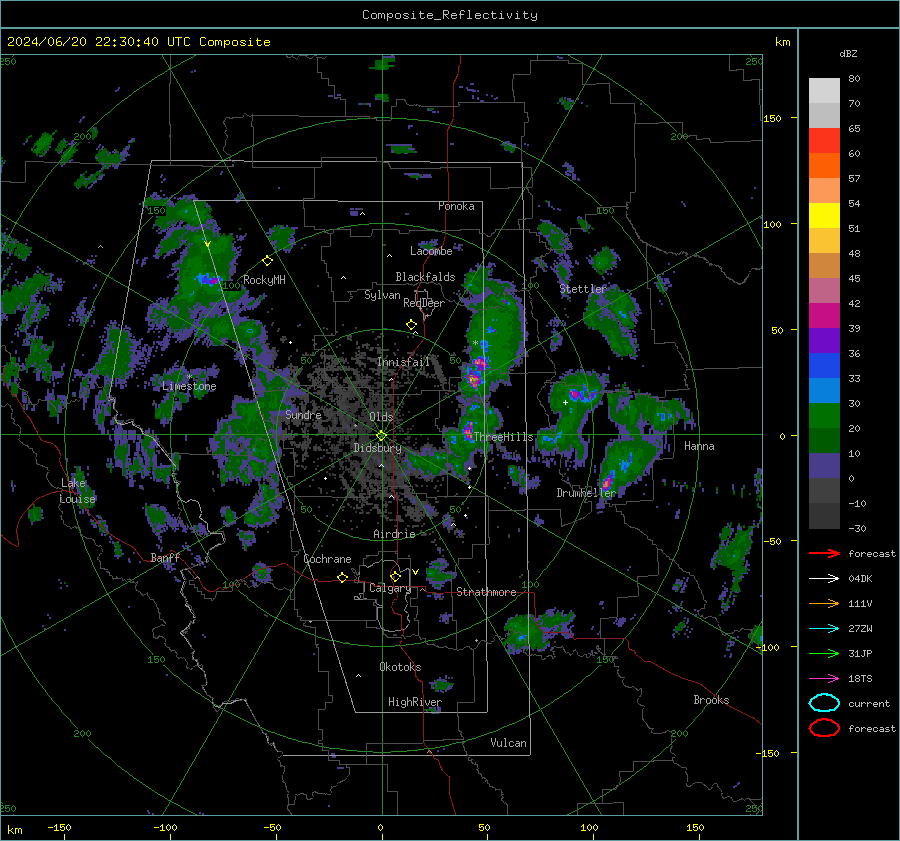Select the white 04DK arrow legend icon

coord(824,578)
